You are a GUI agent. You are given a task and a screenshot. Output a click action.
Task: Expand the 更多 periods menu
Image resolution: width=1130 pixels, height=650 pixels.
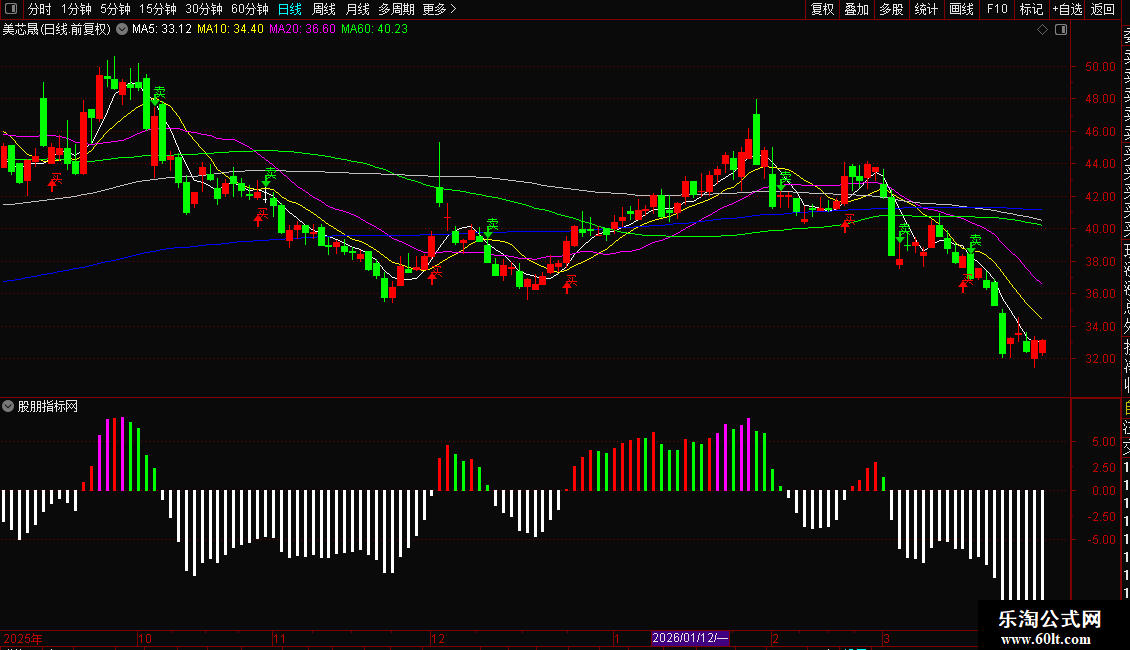coord(440,9)
